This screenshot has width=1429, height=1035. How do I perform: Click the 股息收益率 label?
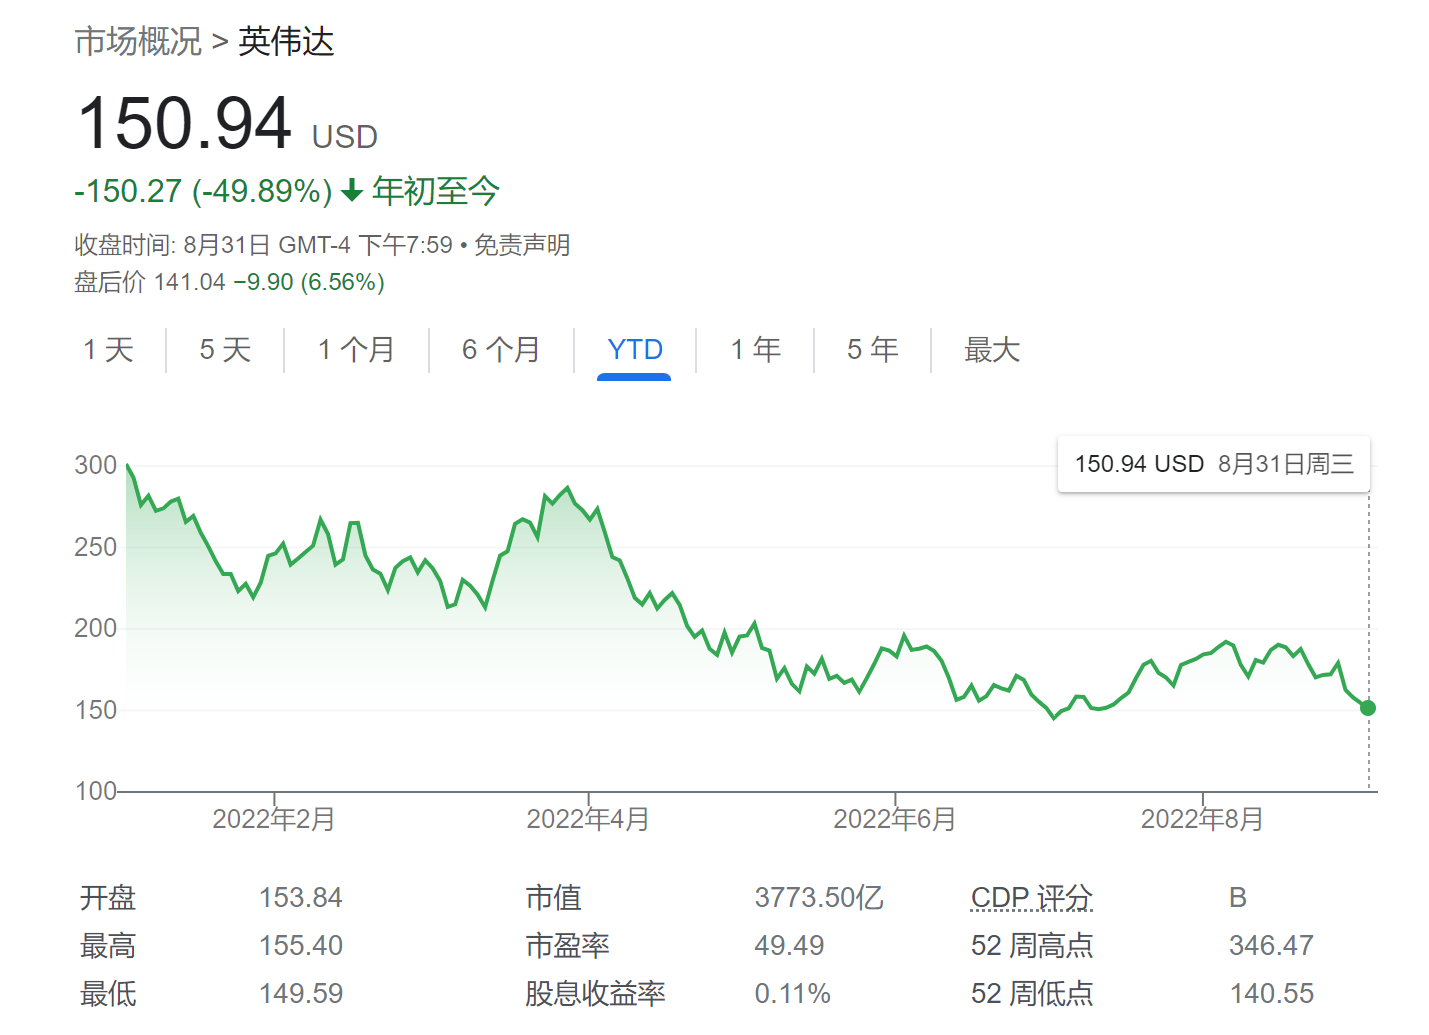tap(596, 994)
